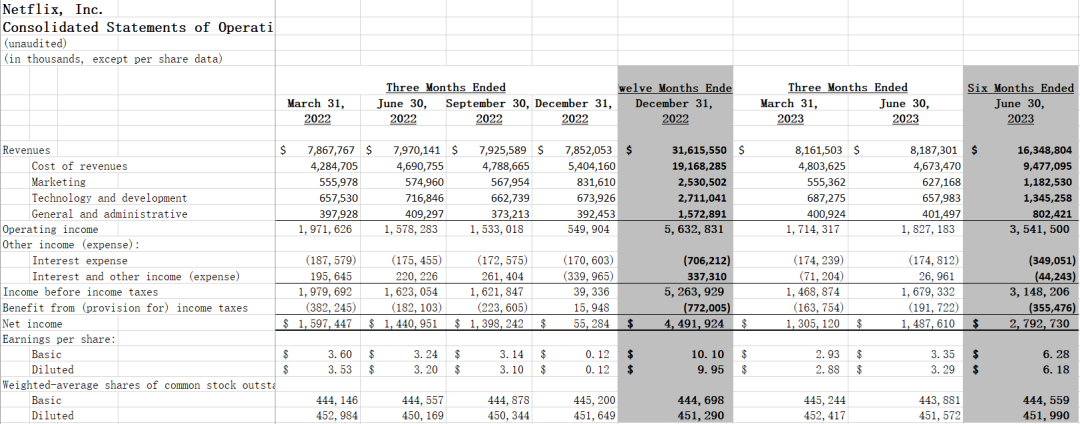Select the 'Revenues' row label

(x=27, y=150)
